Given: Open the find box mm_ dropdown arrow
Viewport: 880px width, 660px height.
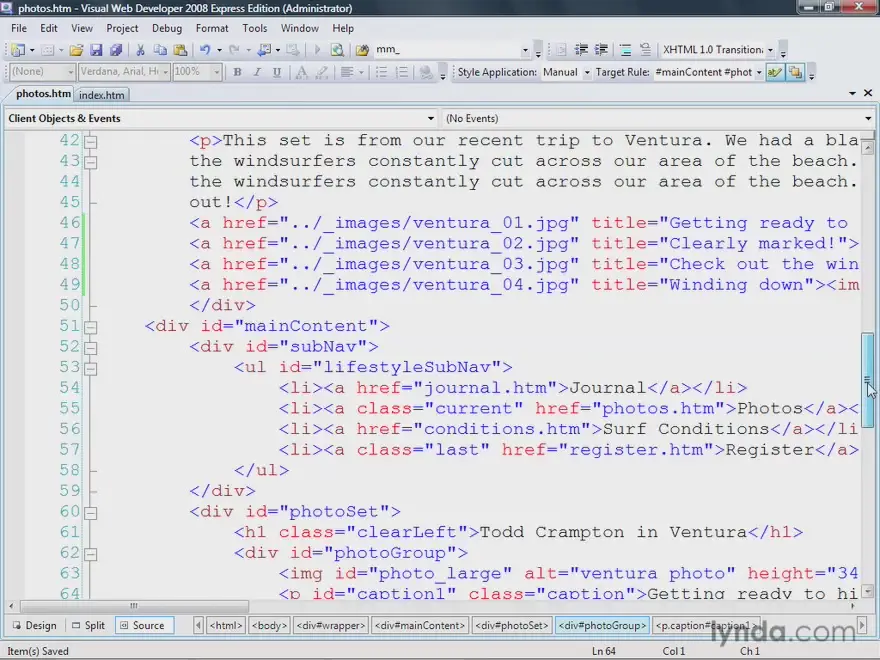Looking at the screenshot, I should tap(525, 51).
